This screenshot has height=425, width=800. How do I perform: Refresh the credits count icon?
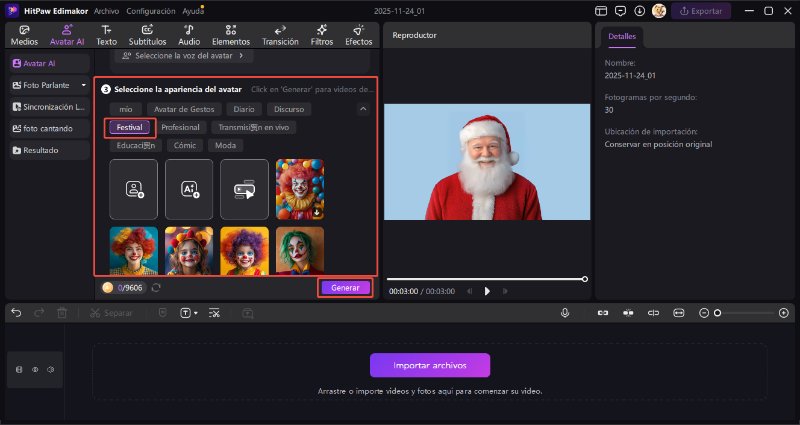[x=156, y=288]
